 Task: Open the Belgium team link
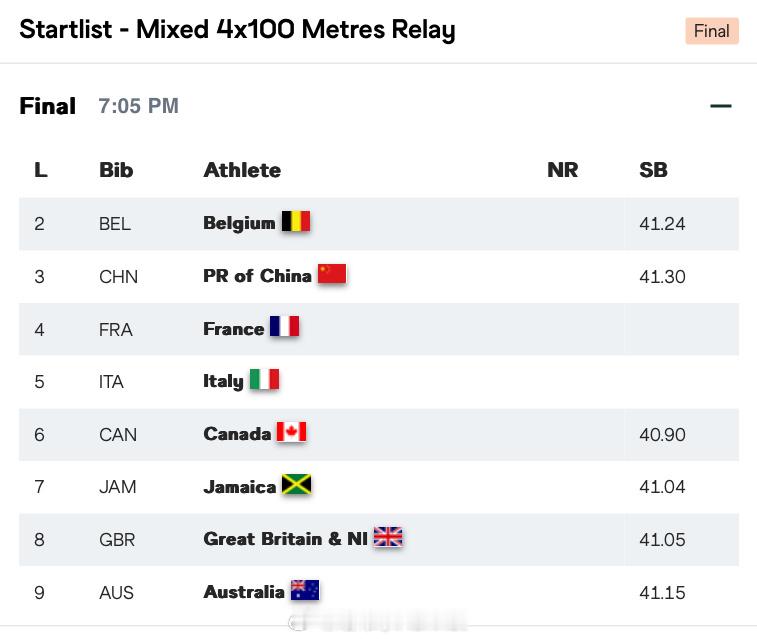tap(239, 223)
